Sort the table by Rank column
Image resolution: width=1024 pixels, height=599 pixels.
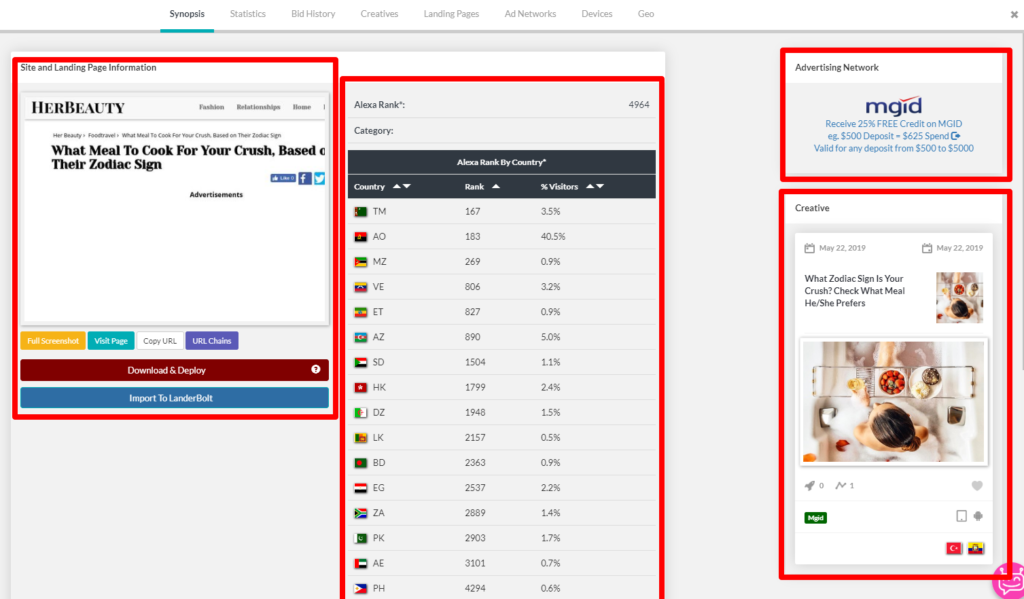(496, 187)
